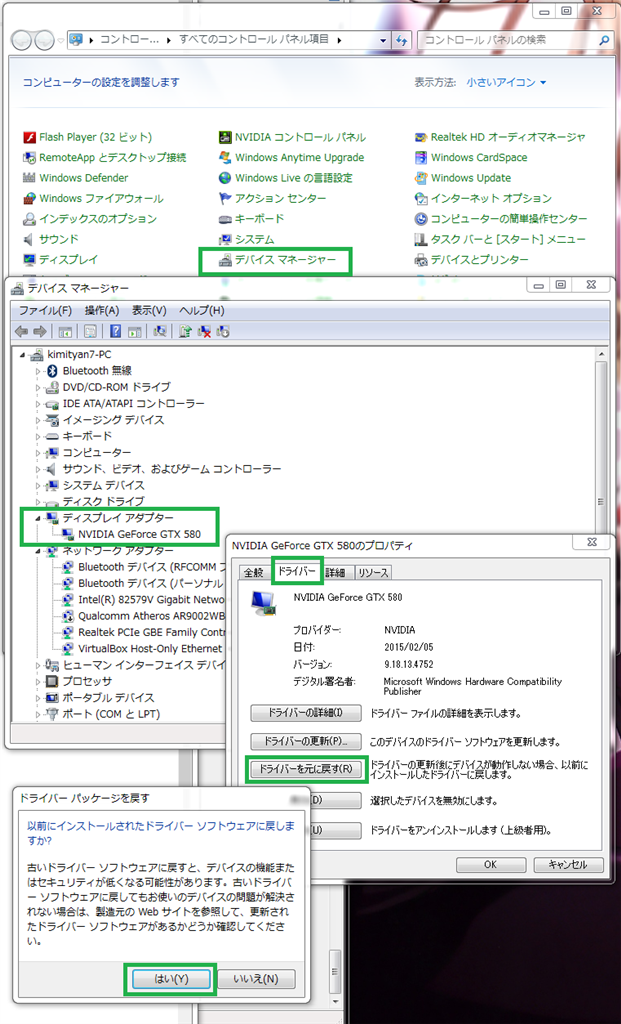Image resolution: width=621 pixels, height=1024 pixels.
Task: Expand IDE ATA/ATAPI コントローラー node
Action: pyautogui.click(x=37, y=404)
